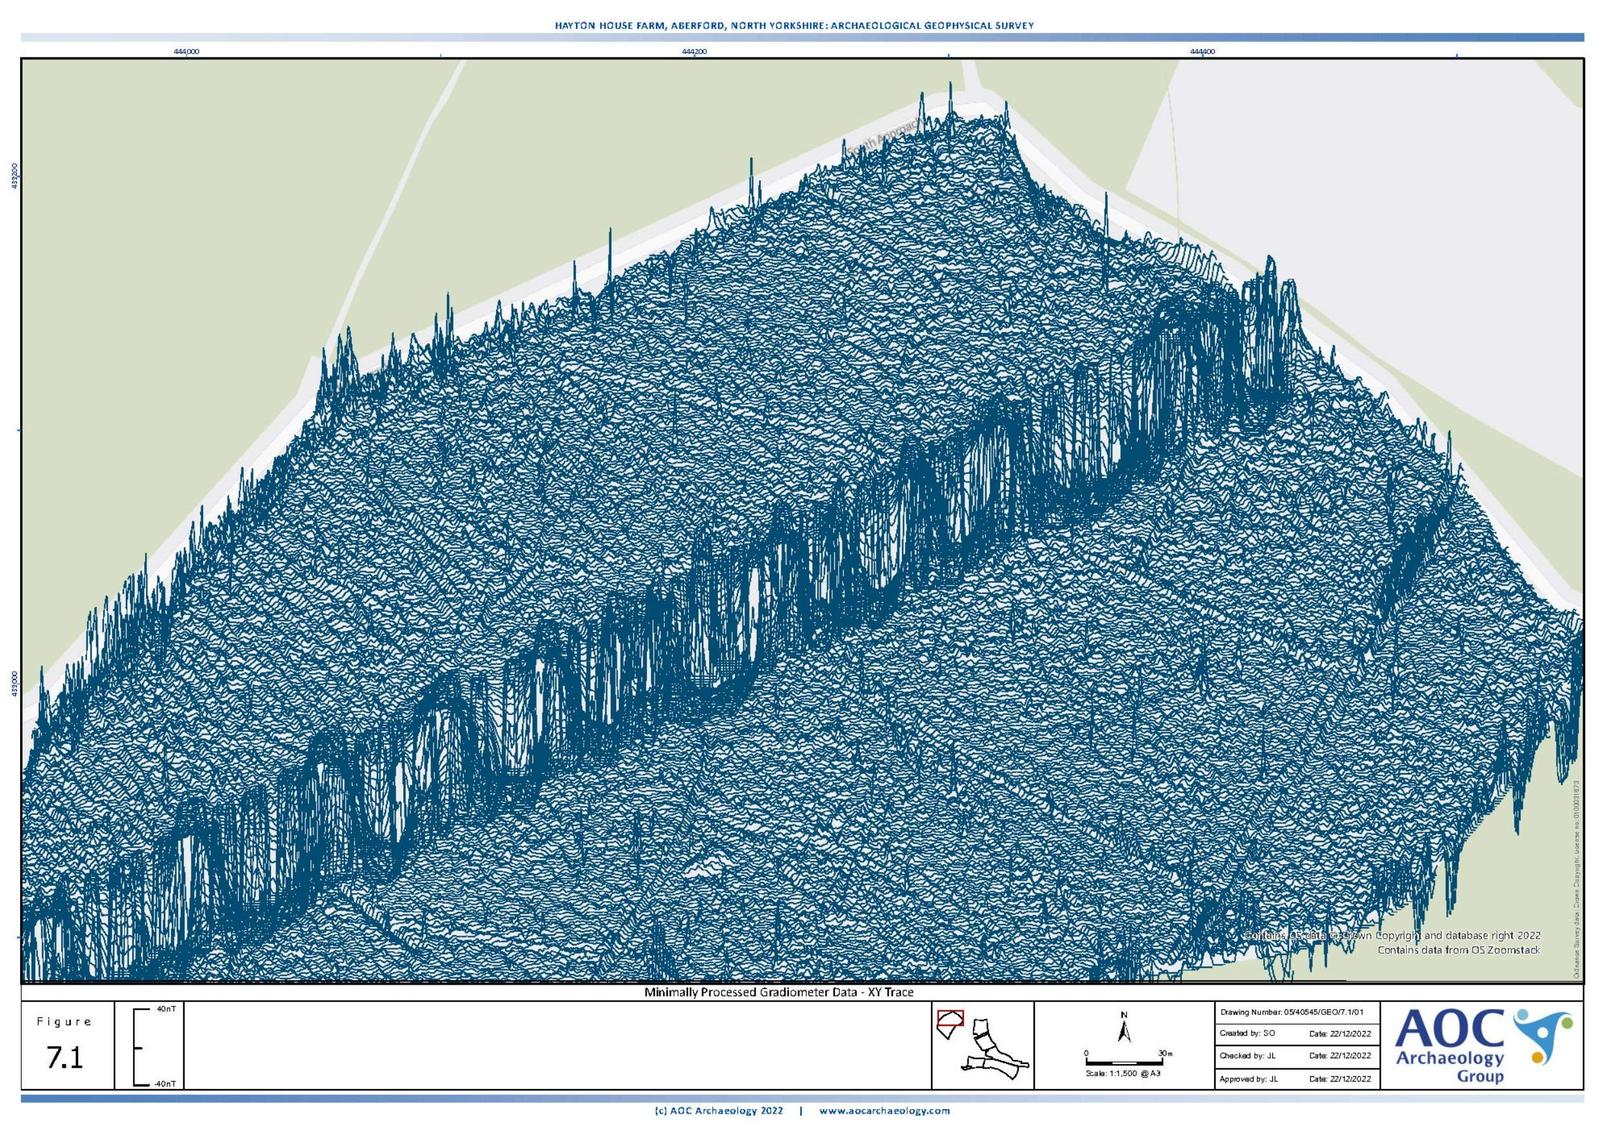Click the (c) AOC Archaeology 2022 footer text

pos(718,1110)
